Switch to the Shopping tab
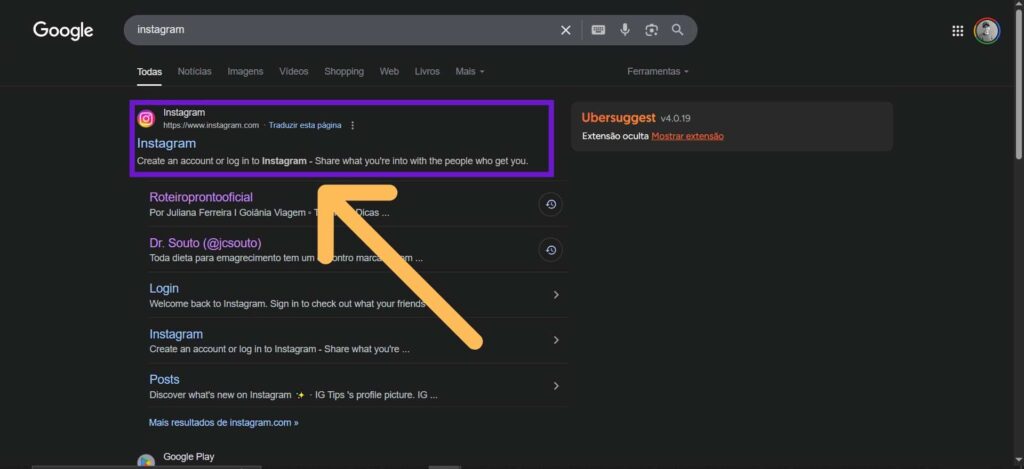This screenshot has height=469, width=1024. pos(344,71)
